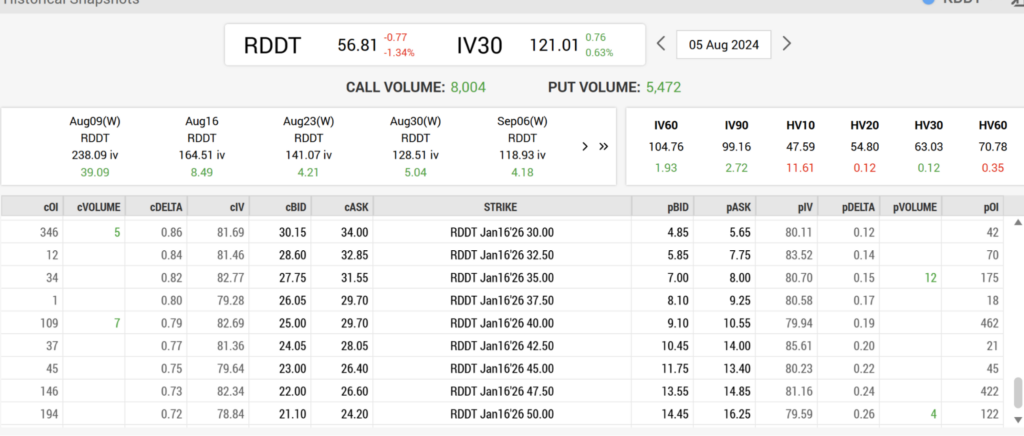This screenshot has width=1024, height=436.
Task: Select the Aug09(W) expiration
Action: (x=95, y=147)
